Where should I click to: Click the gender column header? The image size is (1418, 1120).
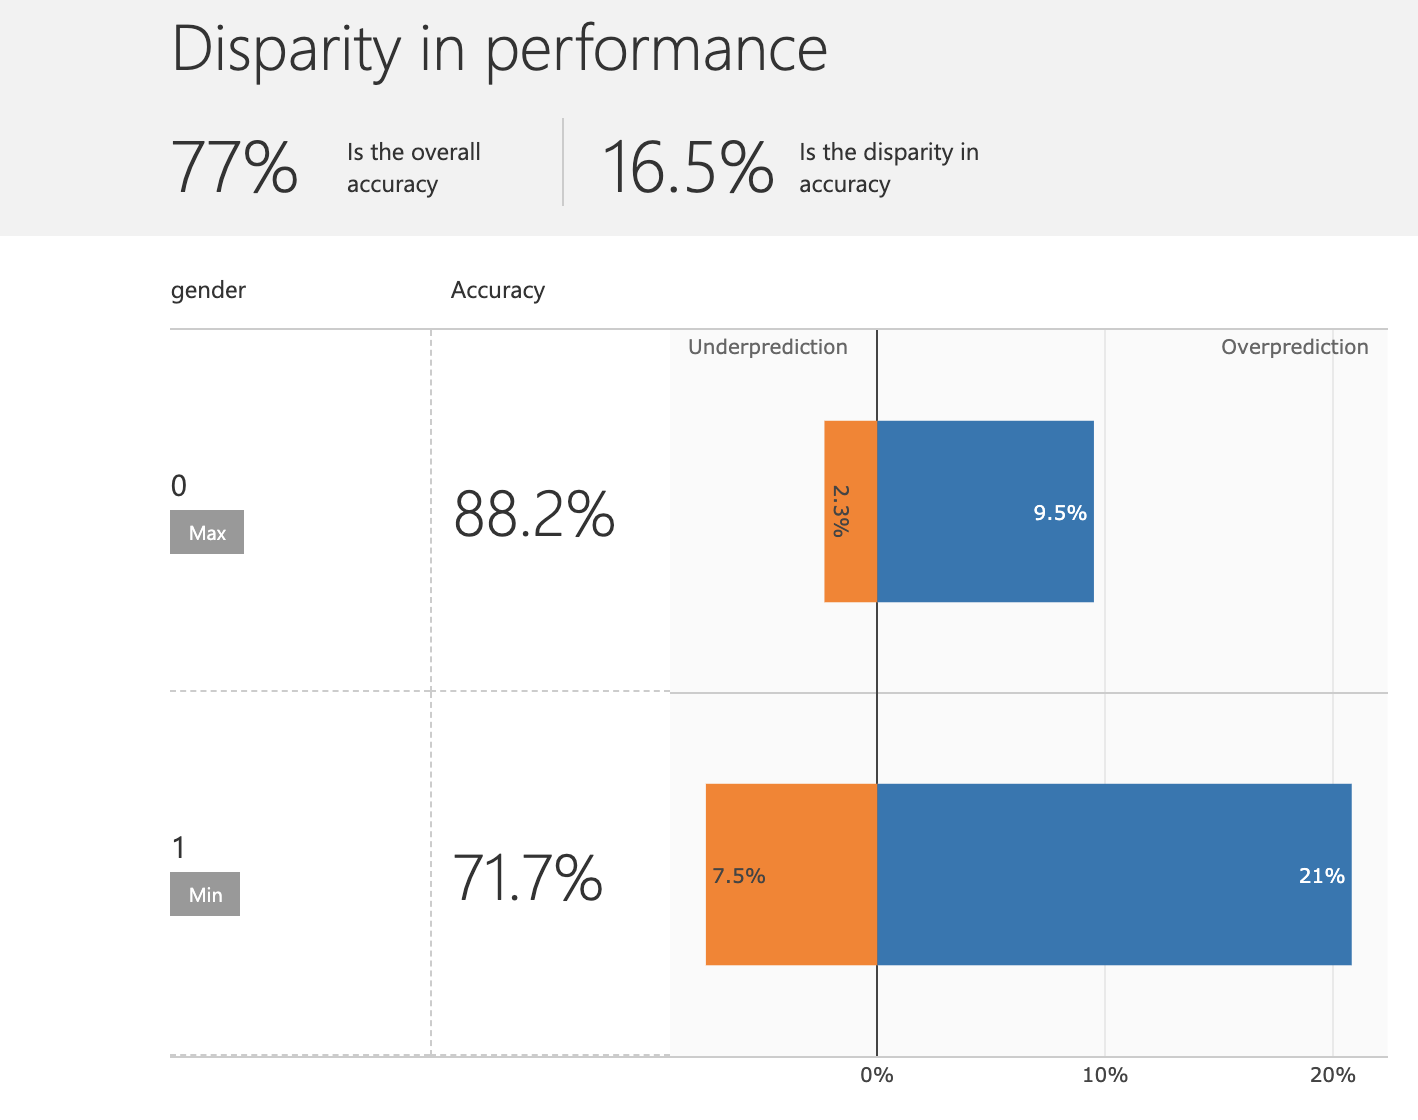coord(208,290)
